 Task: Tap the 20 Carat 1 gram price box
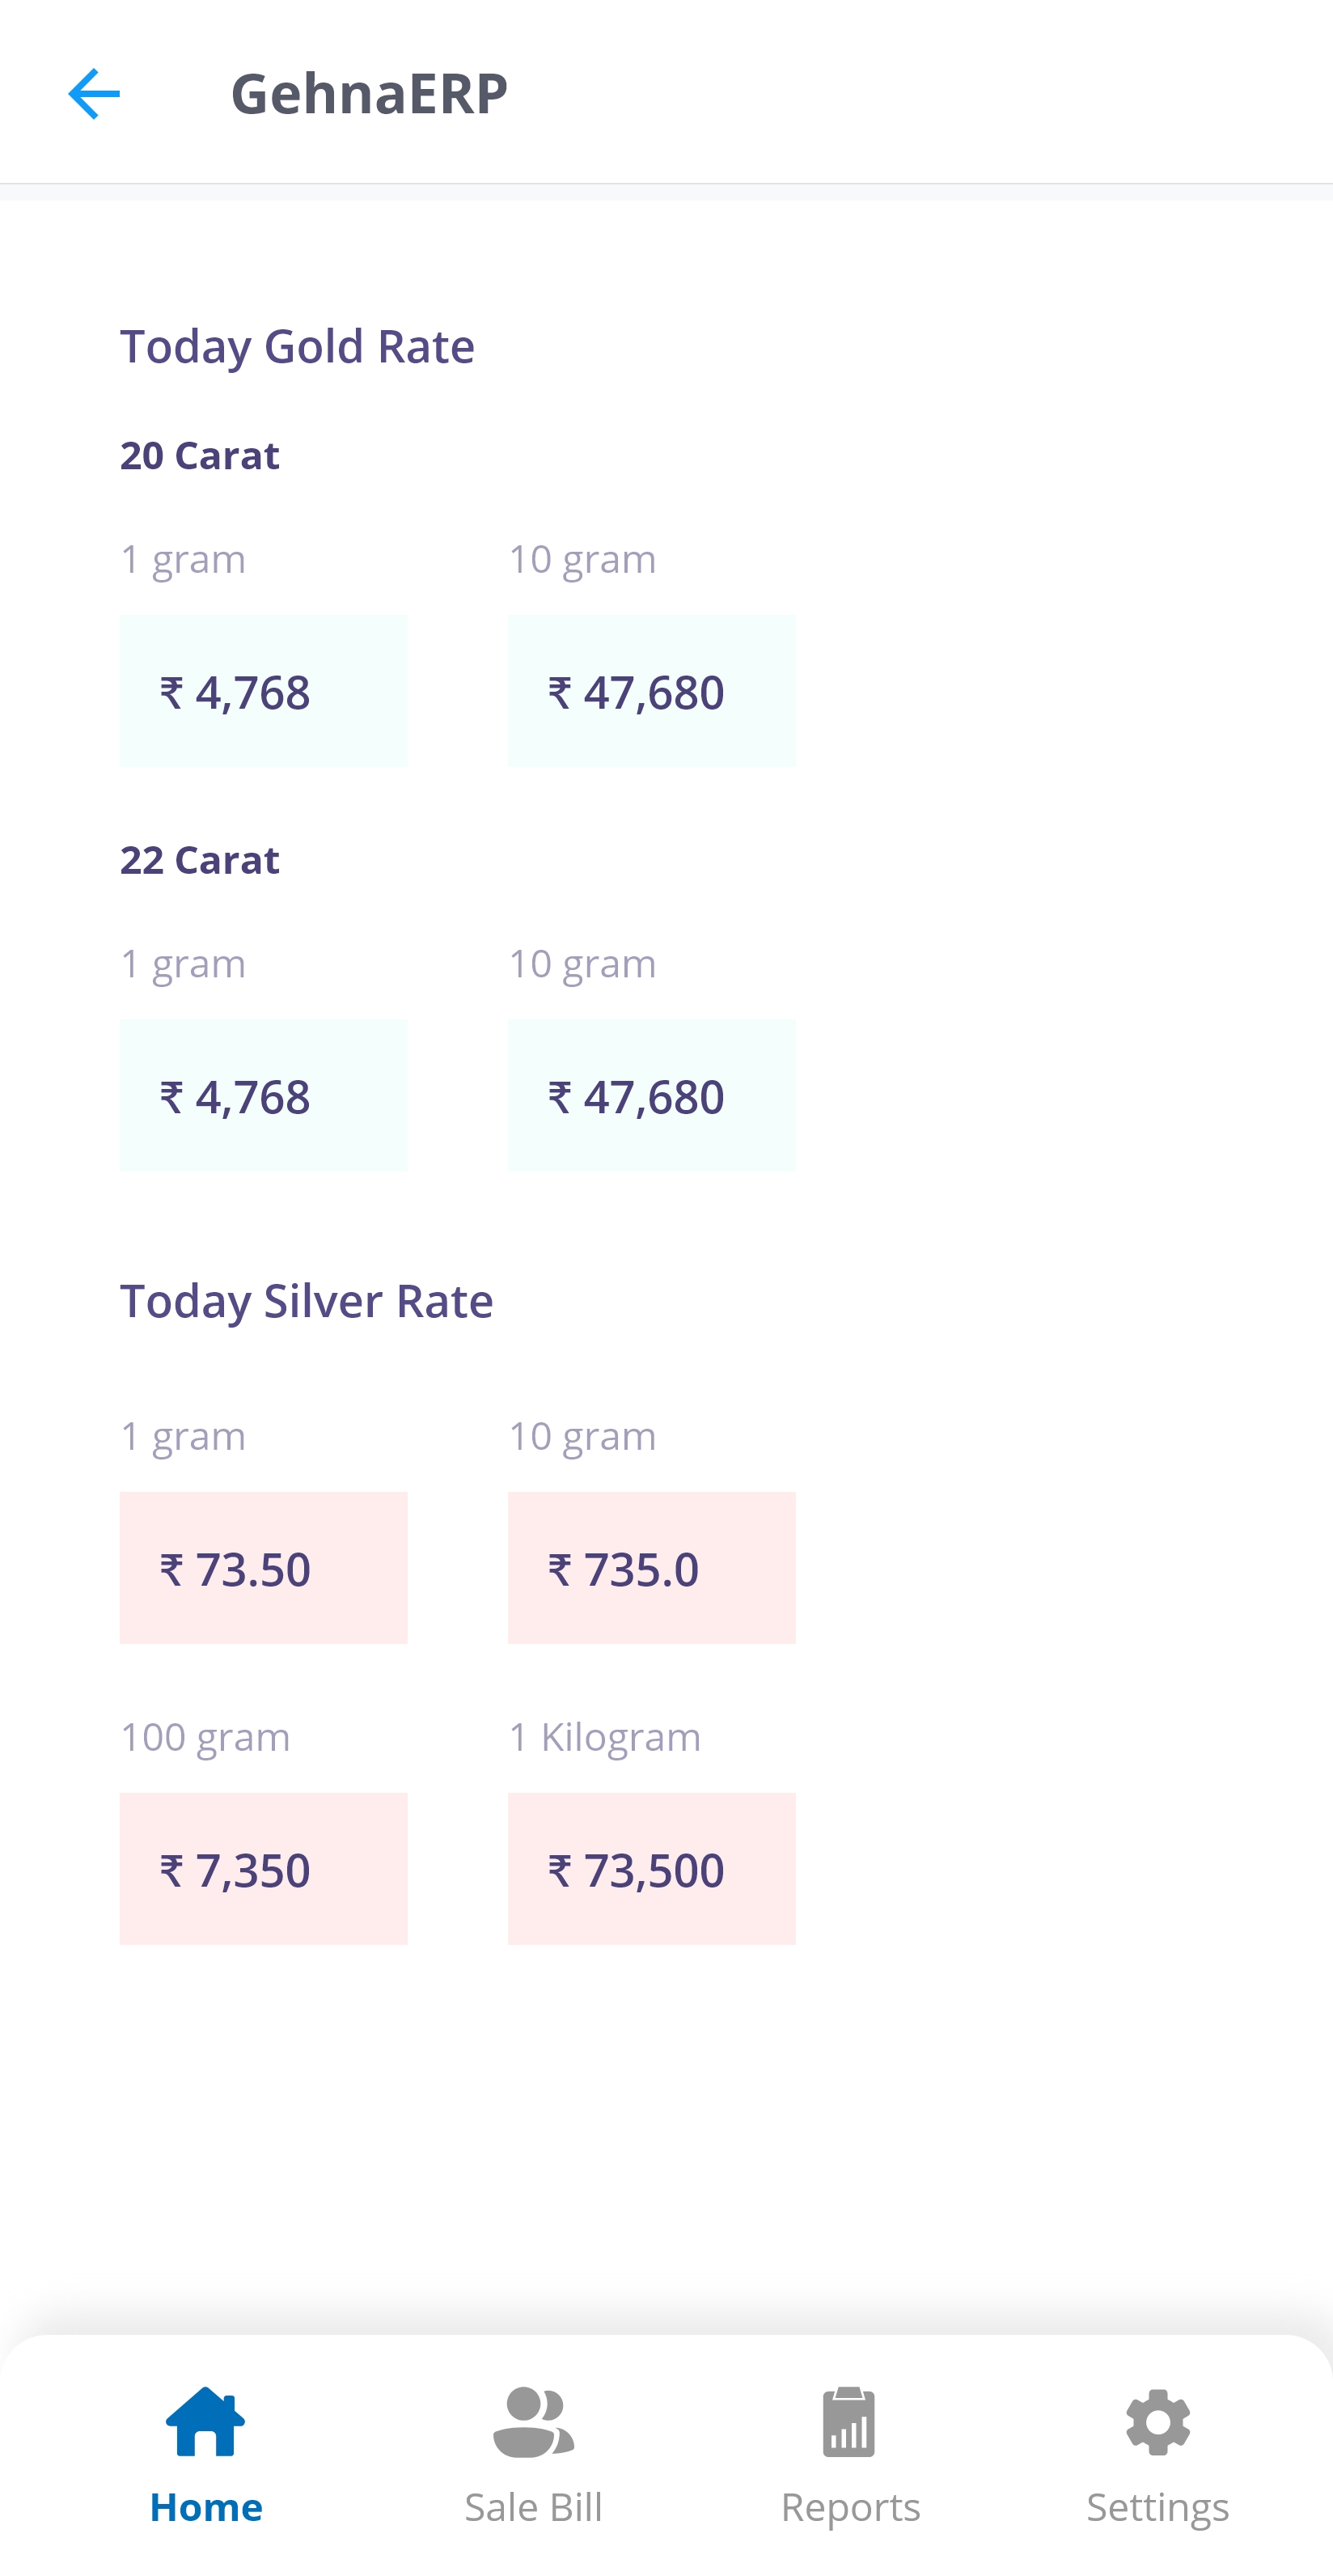264,691
